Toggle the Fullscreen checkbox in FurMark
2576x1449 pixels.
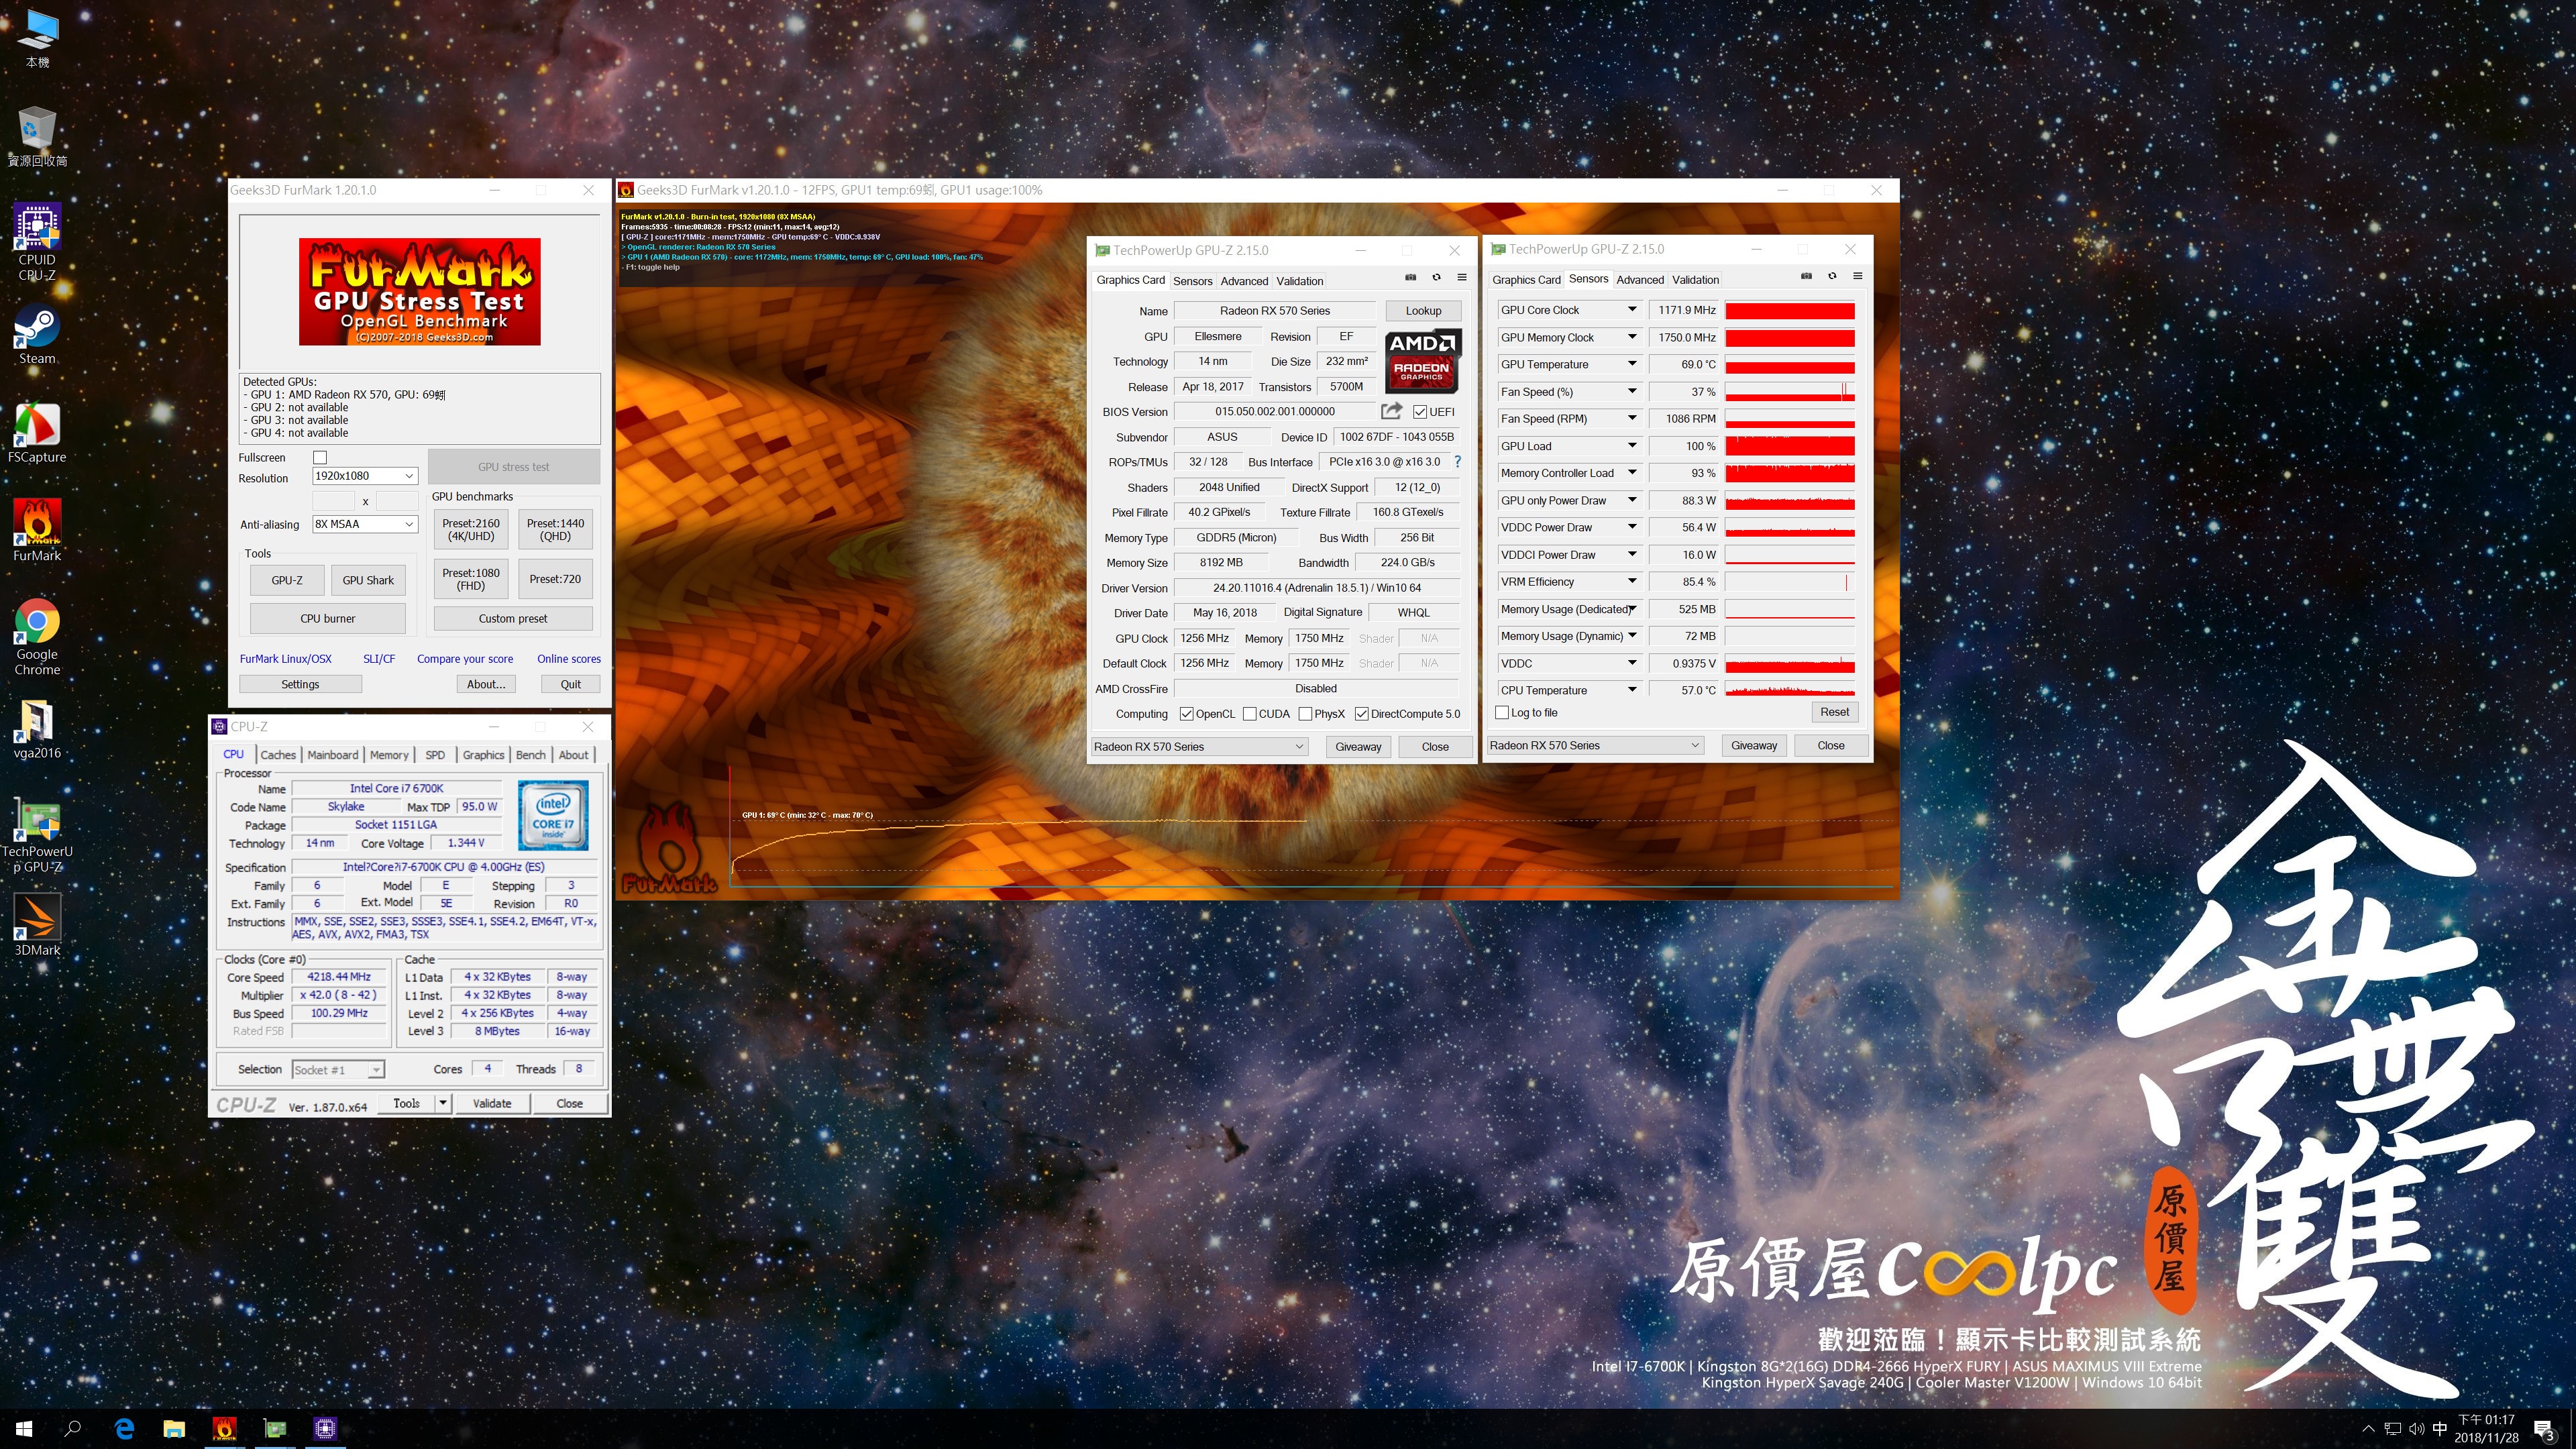(x=320, y=457)
